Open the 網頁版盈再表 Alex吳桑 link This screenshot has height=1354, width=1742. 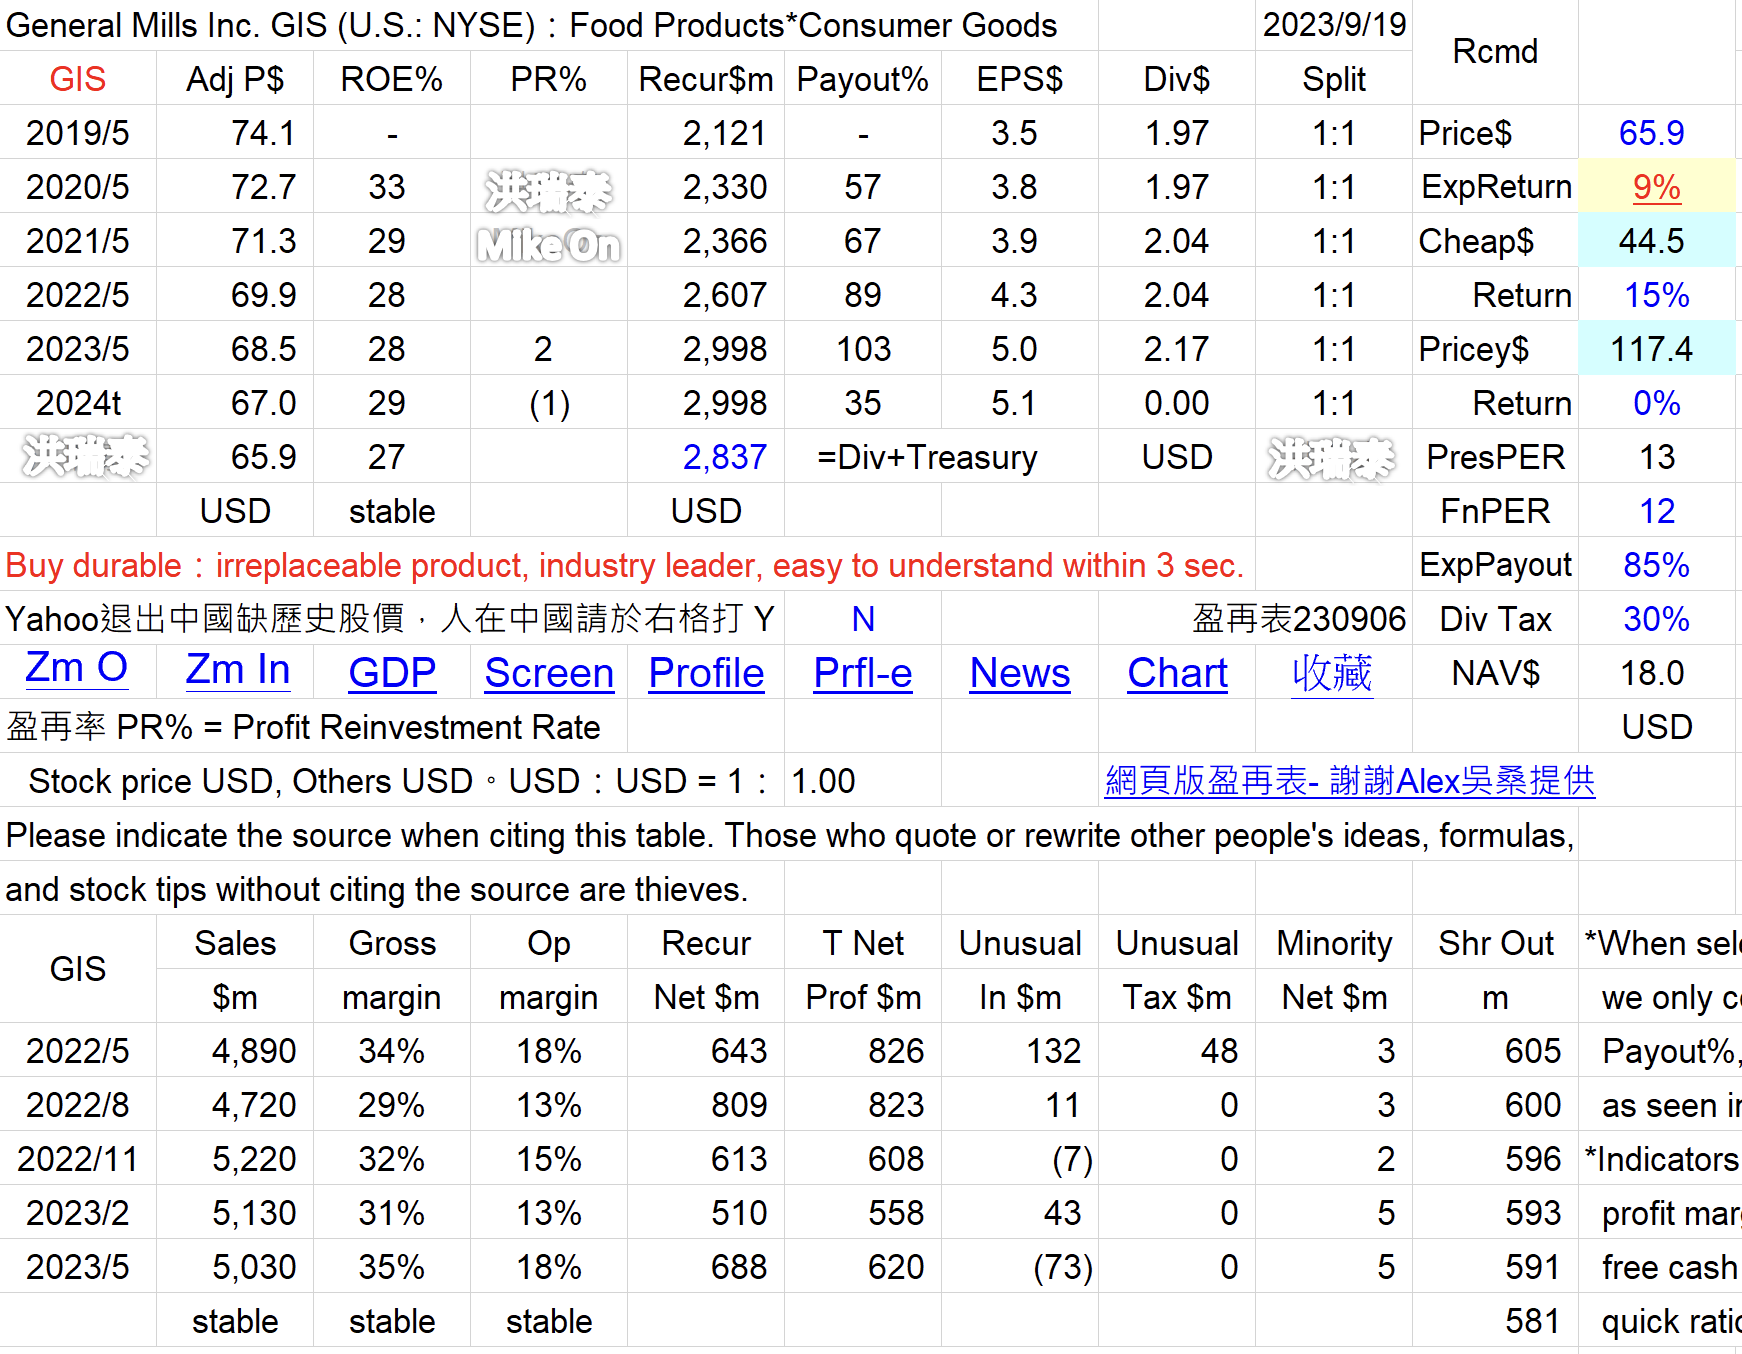tap(1350, 780)
